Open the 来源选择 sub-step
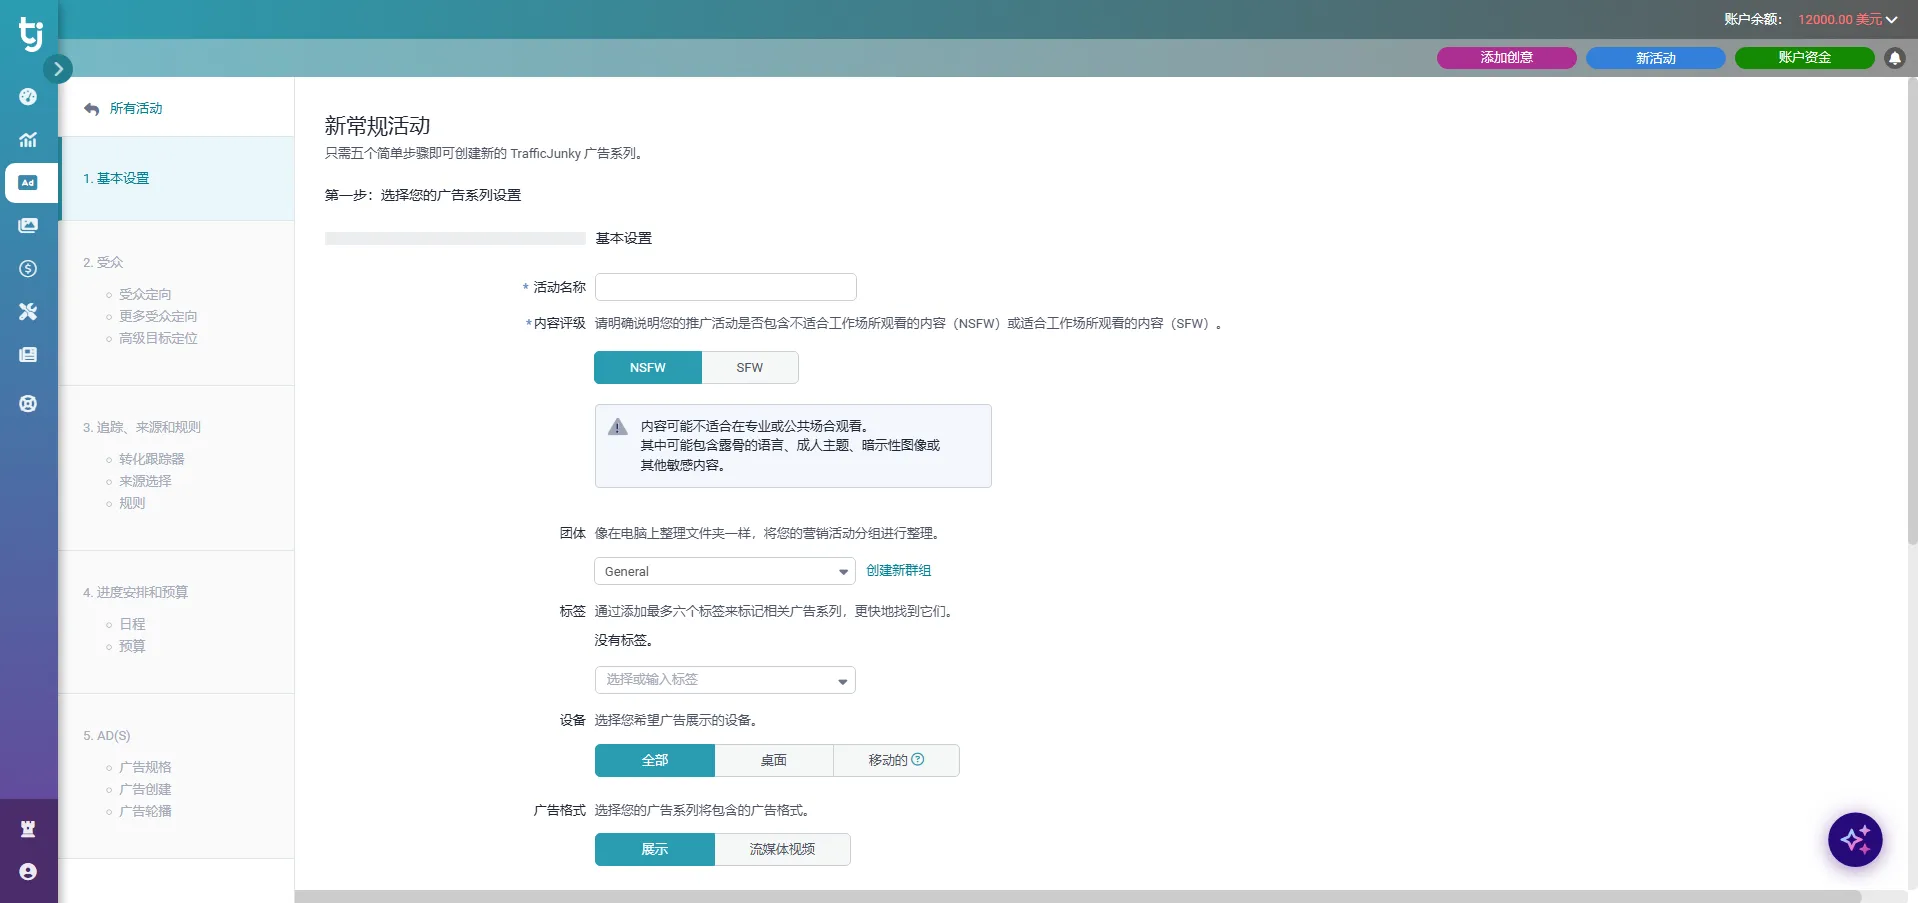Viewport: 1918px width, 903px height. pyautogui.click(x=145, y=481)
